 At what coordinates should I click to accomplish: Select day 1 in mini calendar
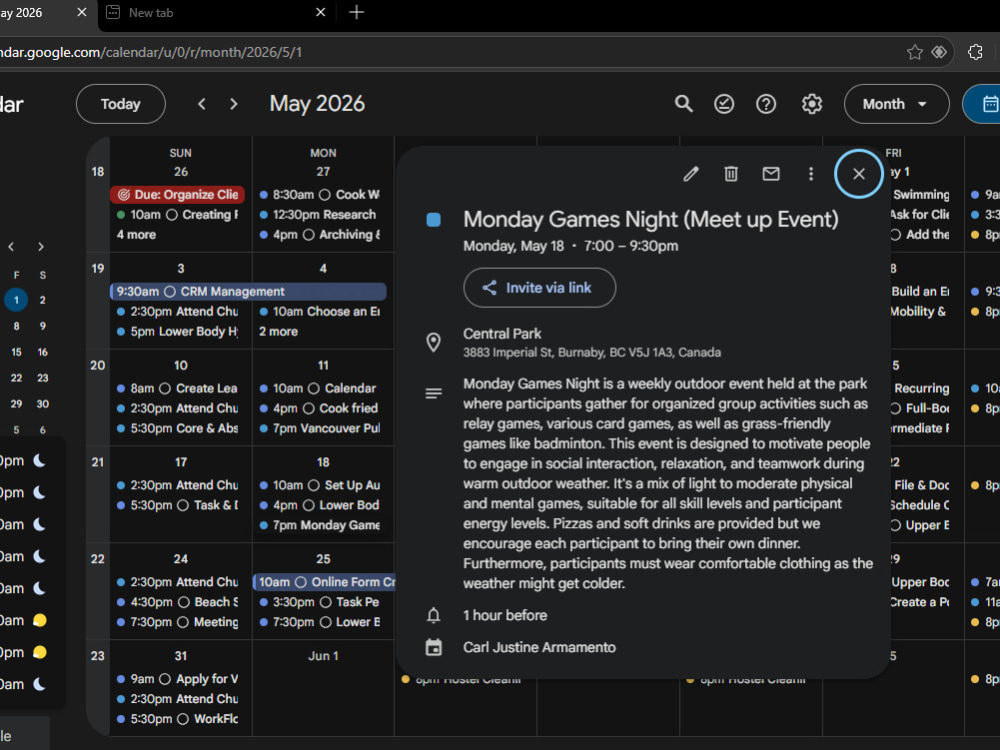click(x=16, y=300)
